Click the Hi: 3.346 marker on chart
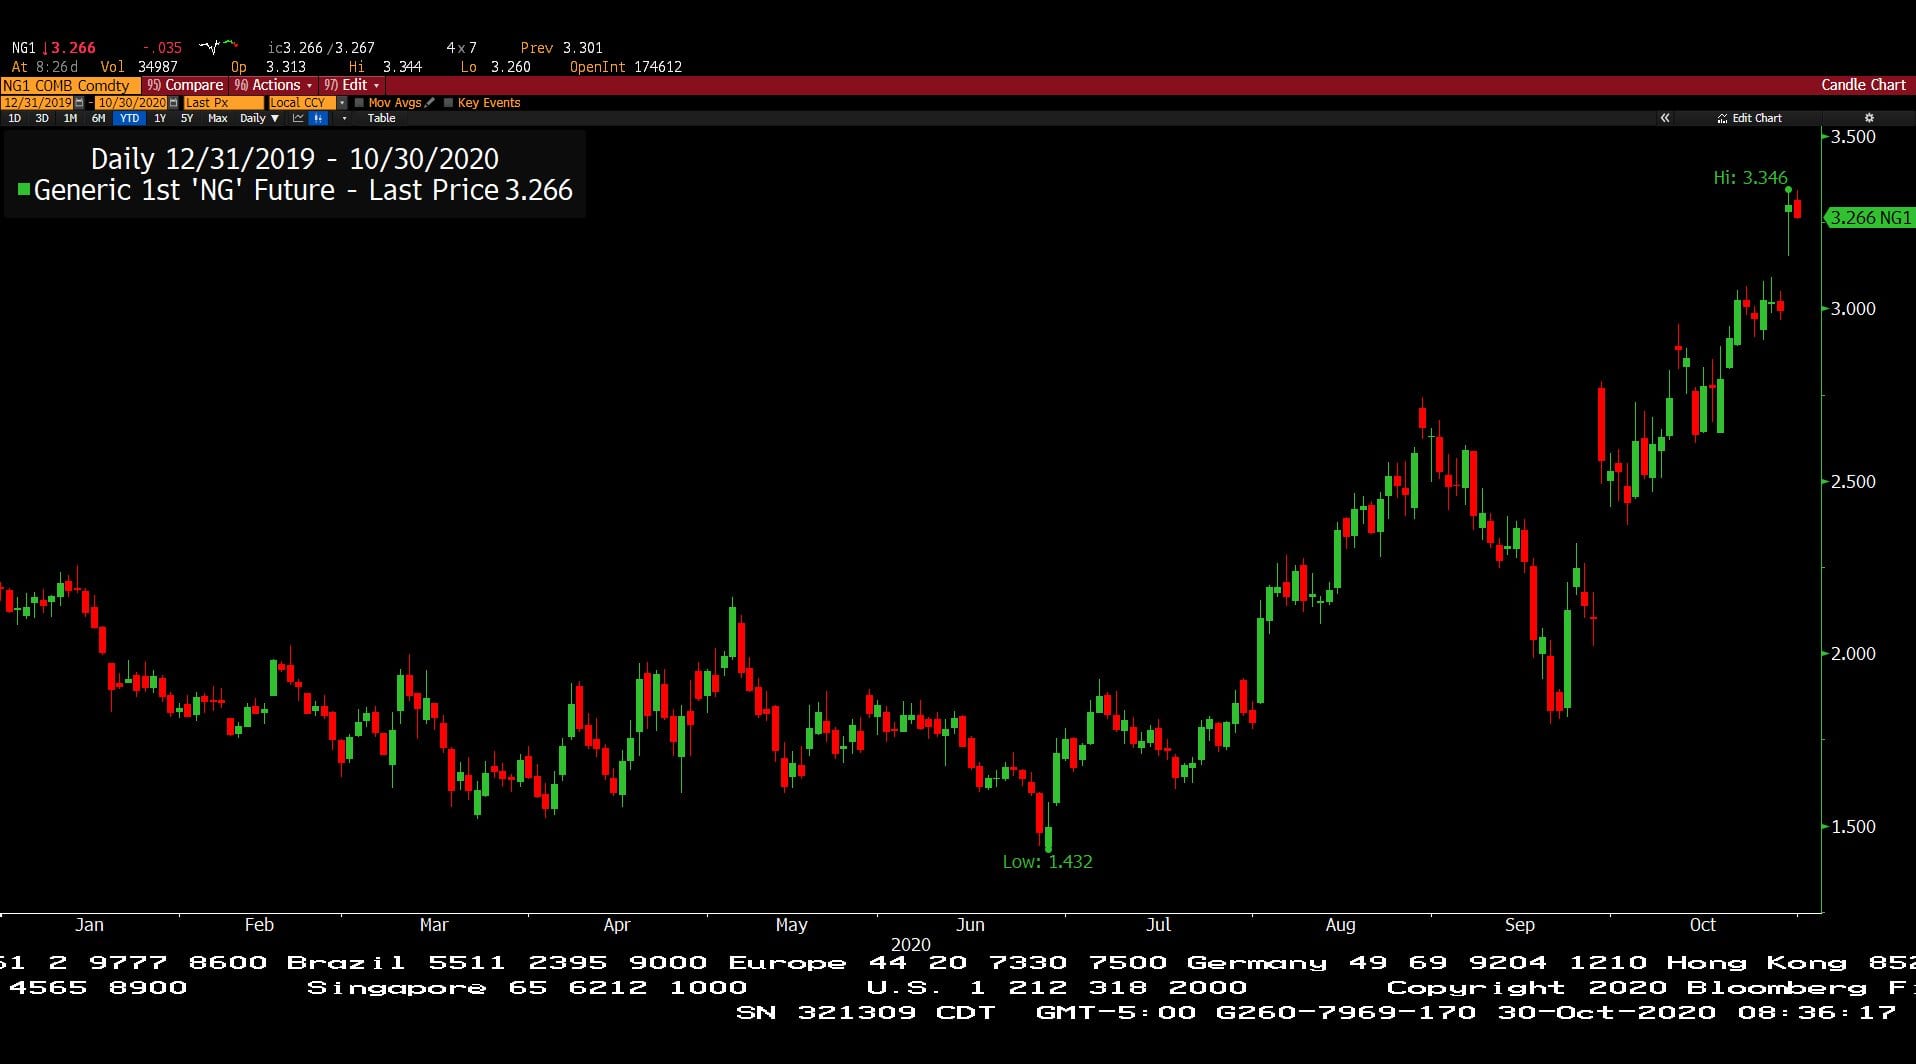 click(1750, 177)
